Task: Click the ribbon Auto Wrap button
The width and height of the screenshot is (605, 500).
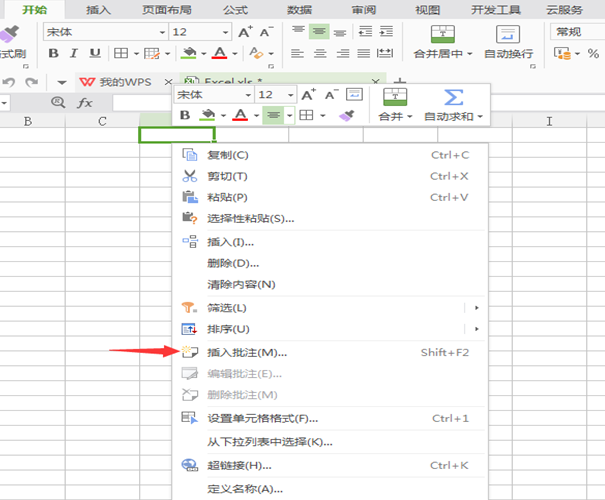Action: point(509,42)
